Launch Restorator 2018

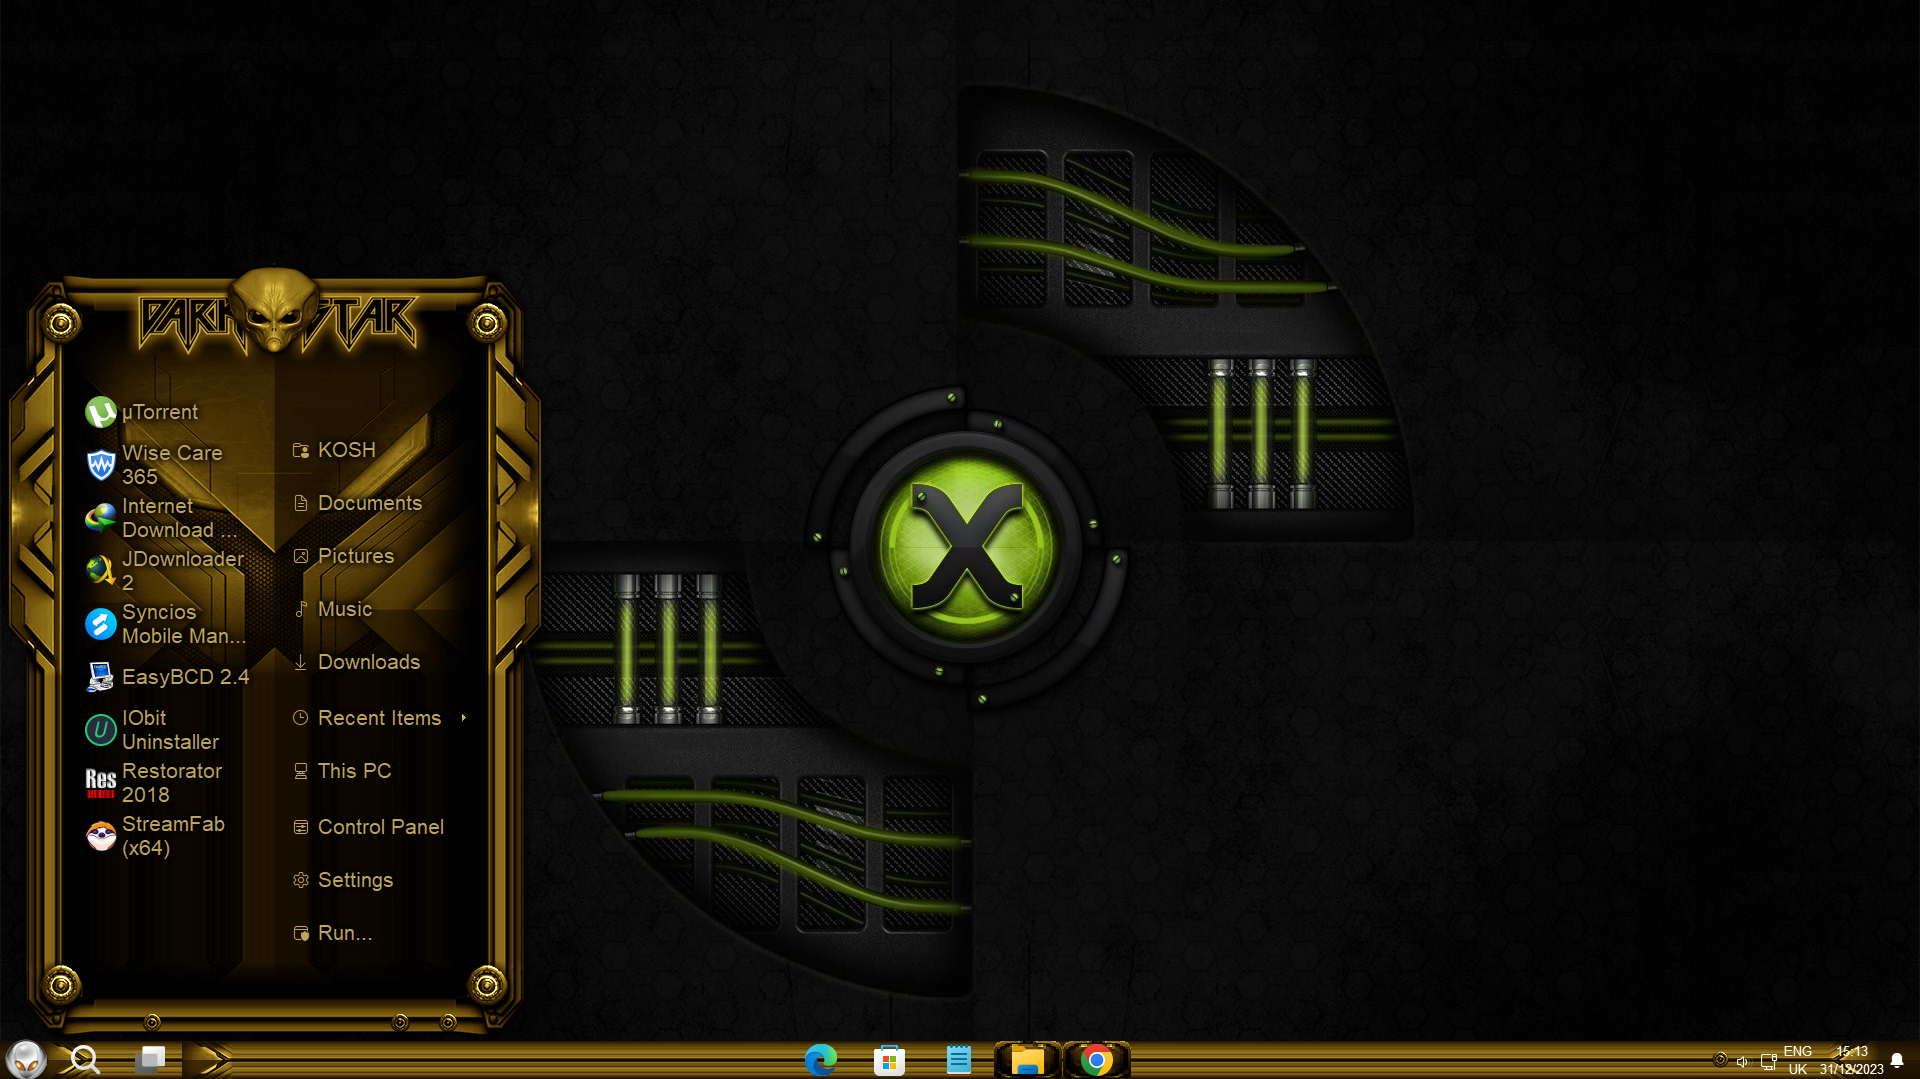tap(171, 782)
